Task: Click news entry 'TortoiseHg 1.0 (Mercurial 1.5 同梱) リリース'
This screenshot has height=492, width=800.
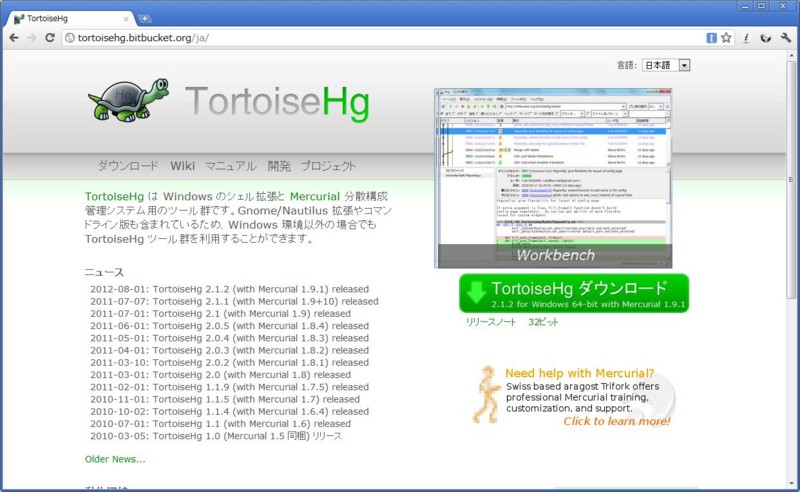Action: point(247,436)
